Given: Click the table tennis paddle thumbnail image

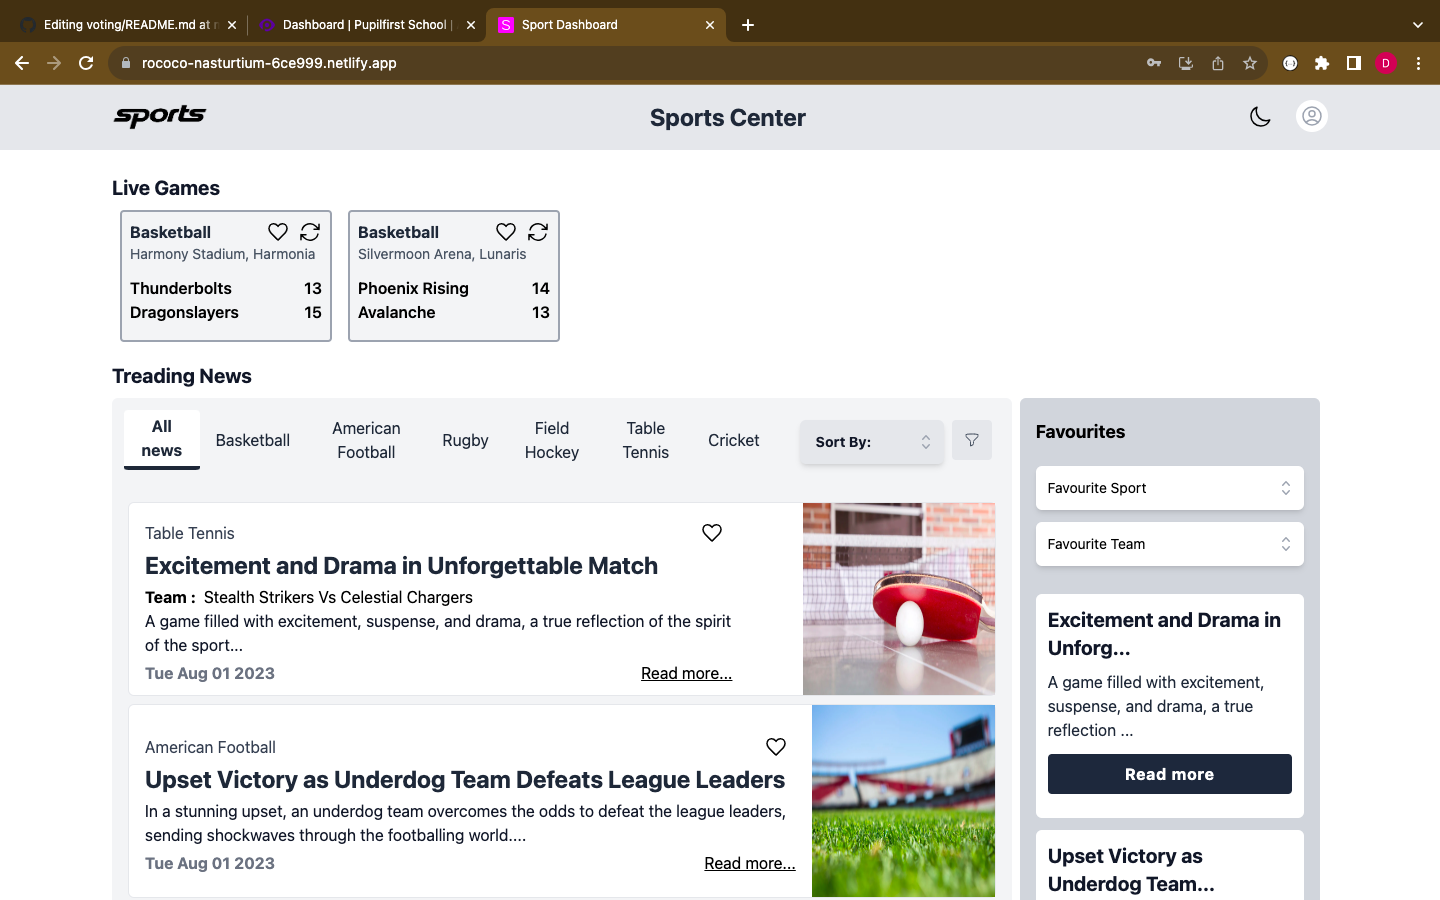Looking at the screenshot, I should tap(898, 598).
